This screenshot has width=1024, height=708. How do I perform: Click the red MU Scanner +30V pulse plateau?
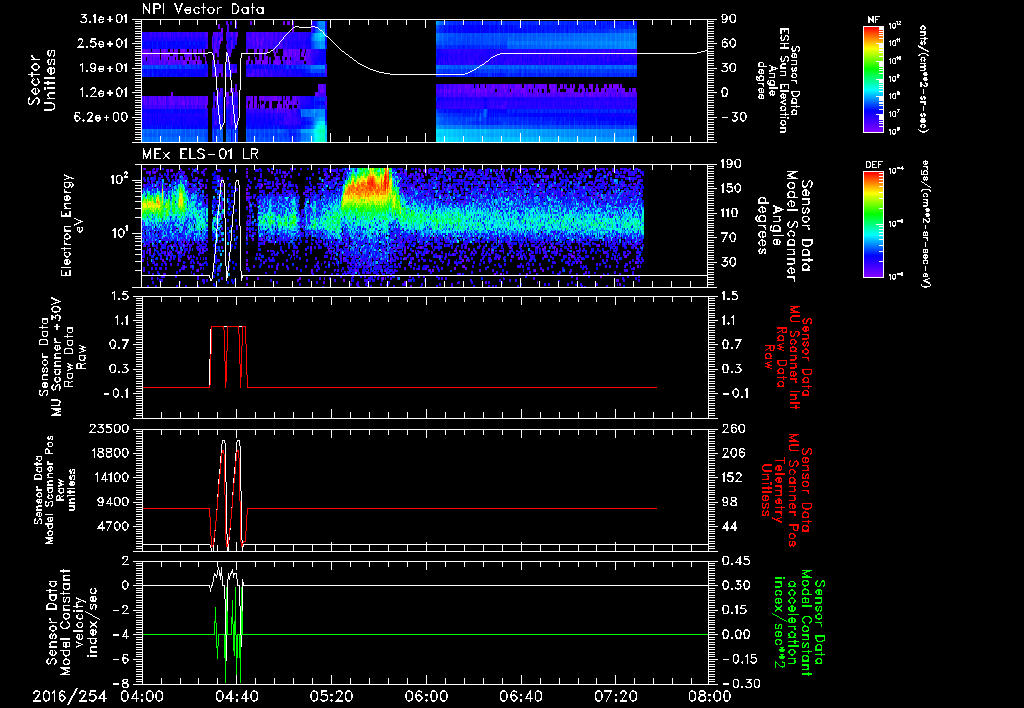click(x=229, y=327)
